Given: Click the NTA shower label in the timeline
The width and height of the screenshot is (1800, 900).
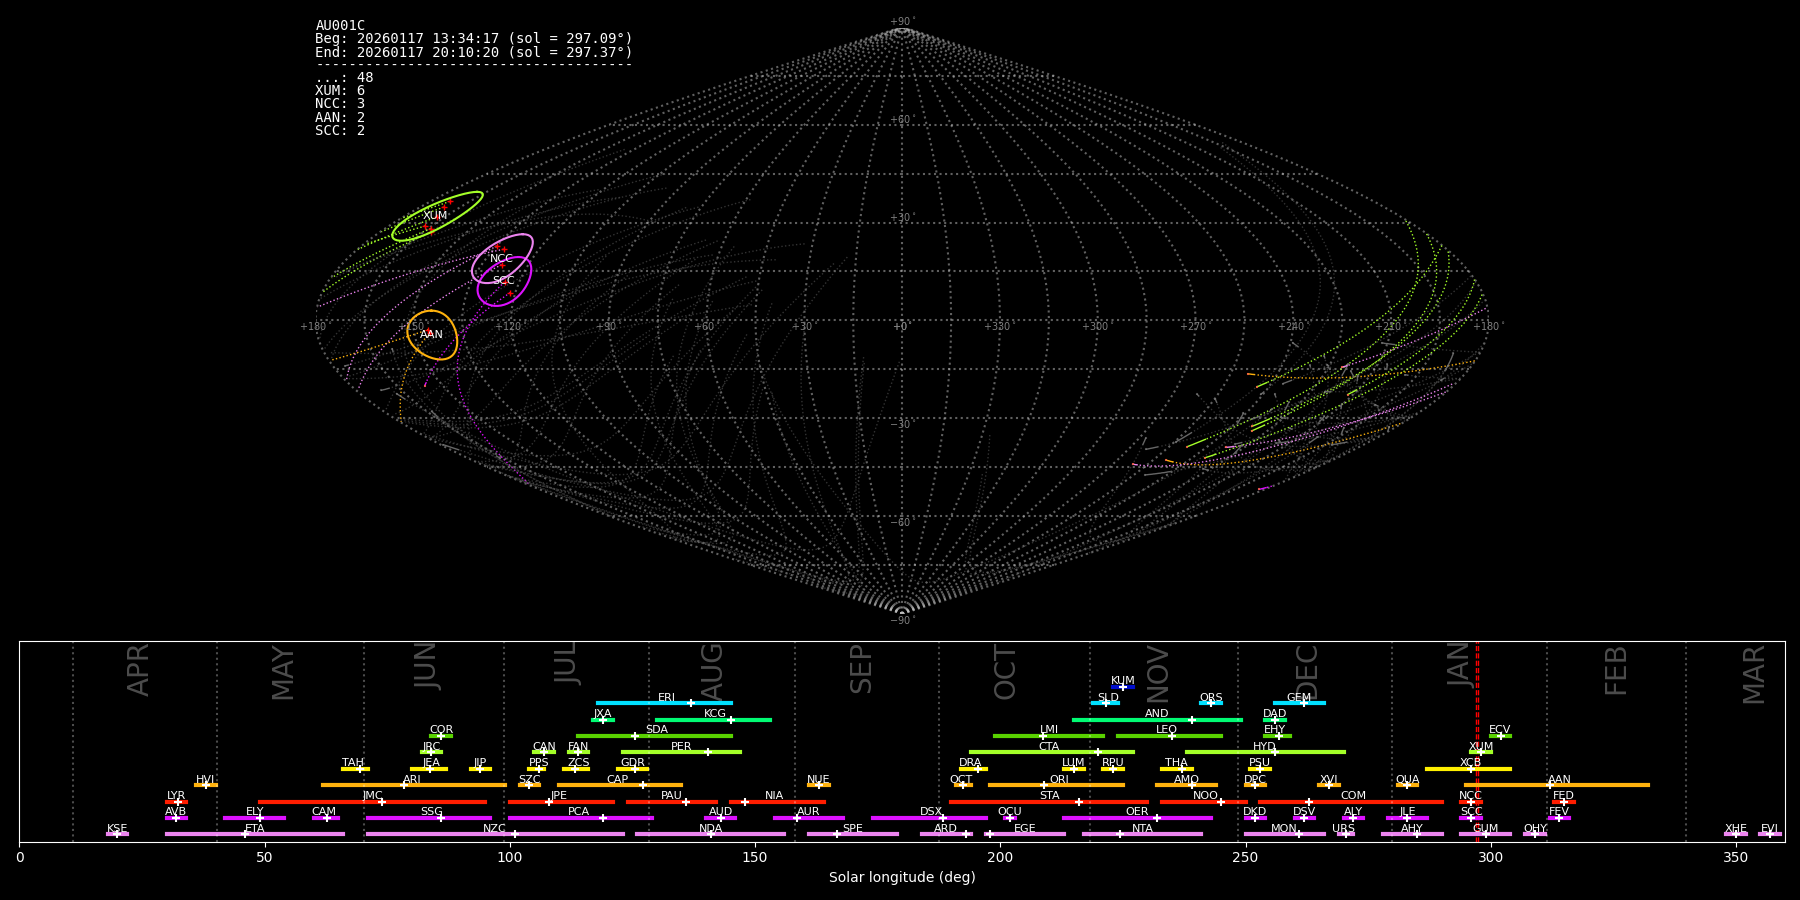Looking at the screenshot, I should point(1142,829).
